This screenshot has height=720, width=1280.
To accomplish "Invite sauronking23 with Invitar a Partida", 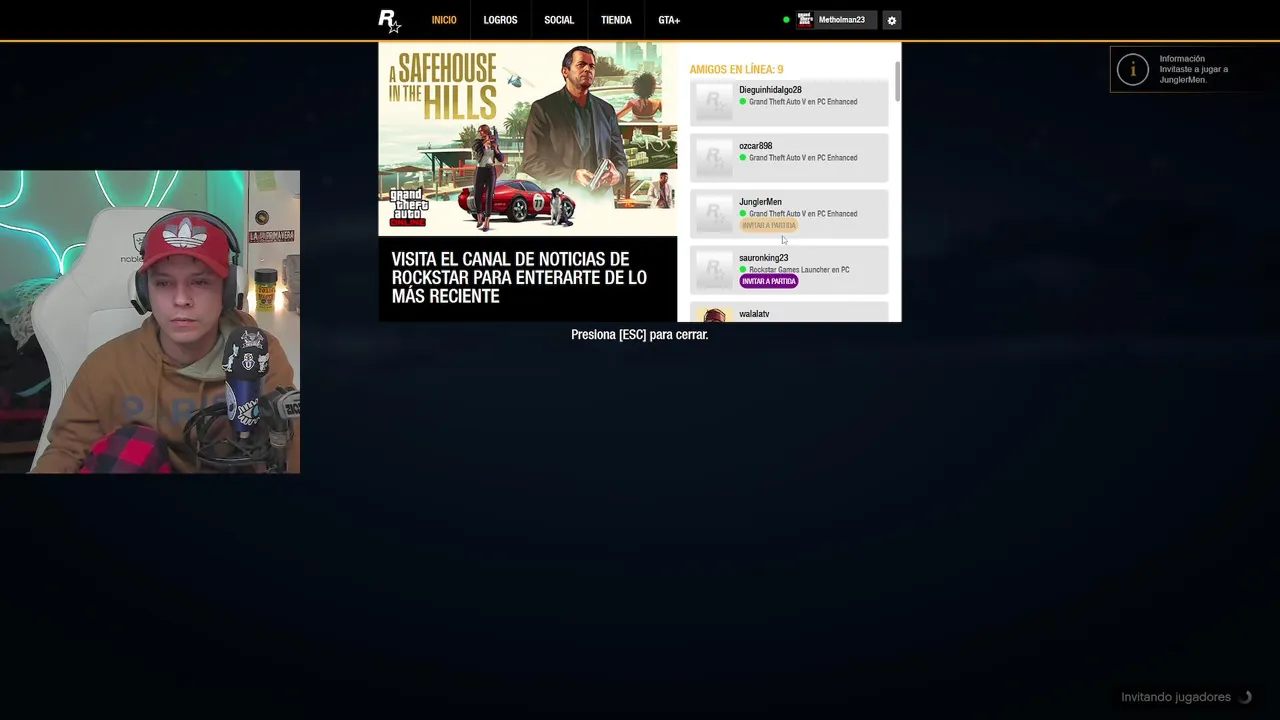I will tap(769, 281).
